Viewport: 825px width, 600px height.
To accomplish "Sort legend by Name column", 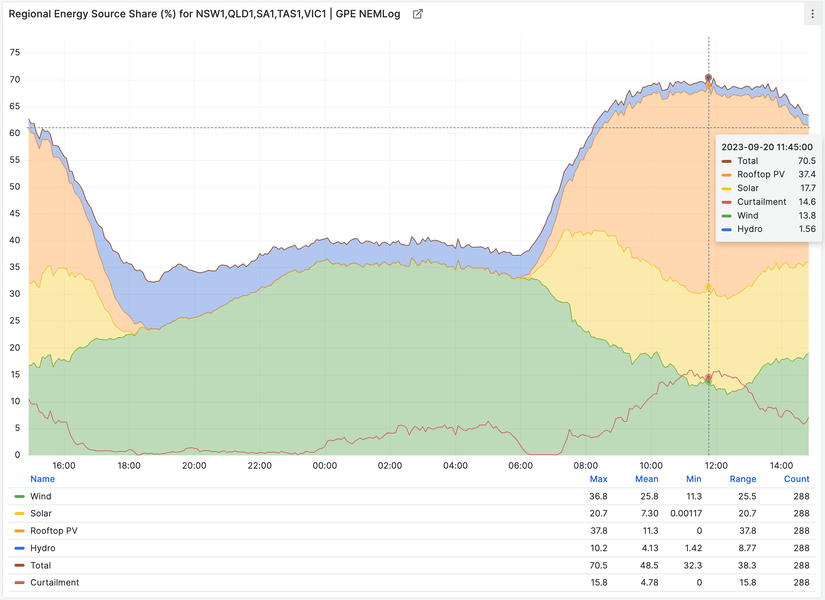I will click(42, 479).
